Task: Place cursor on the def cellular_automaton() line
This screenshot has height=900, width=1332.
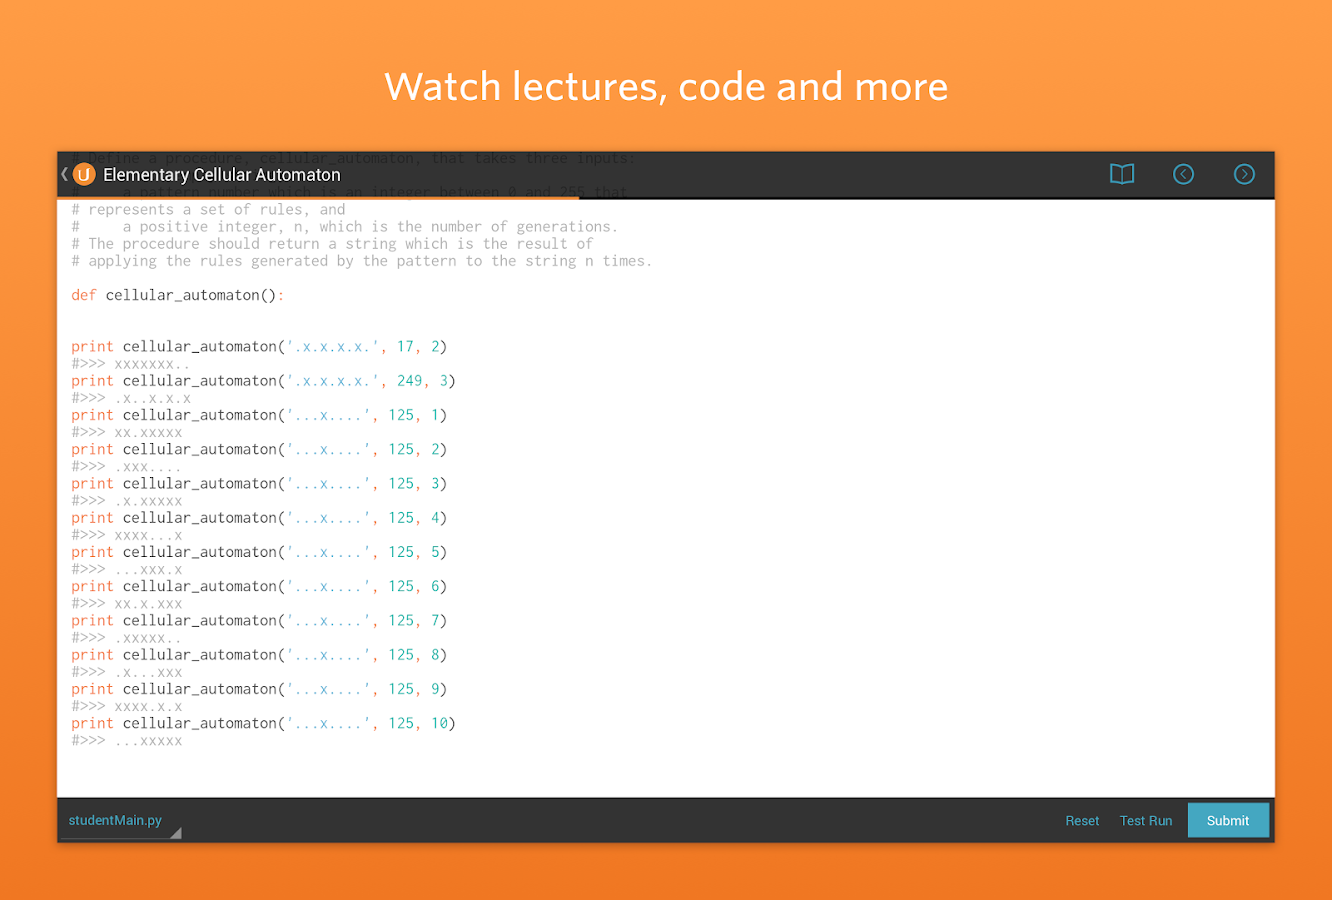Action: pyautogui.click(x=175, y=294)
